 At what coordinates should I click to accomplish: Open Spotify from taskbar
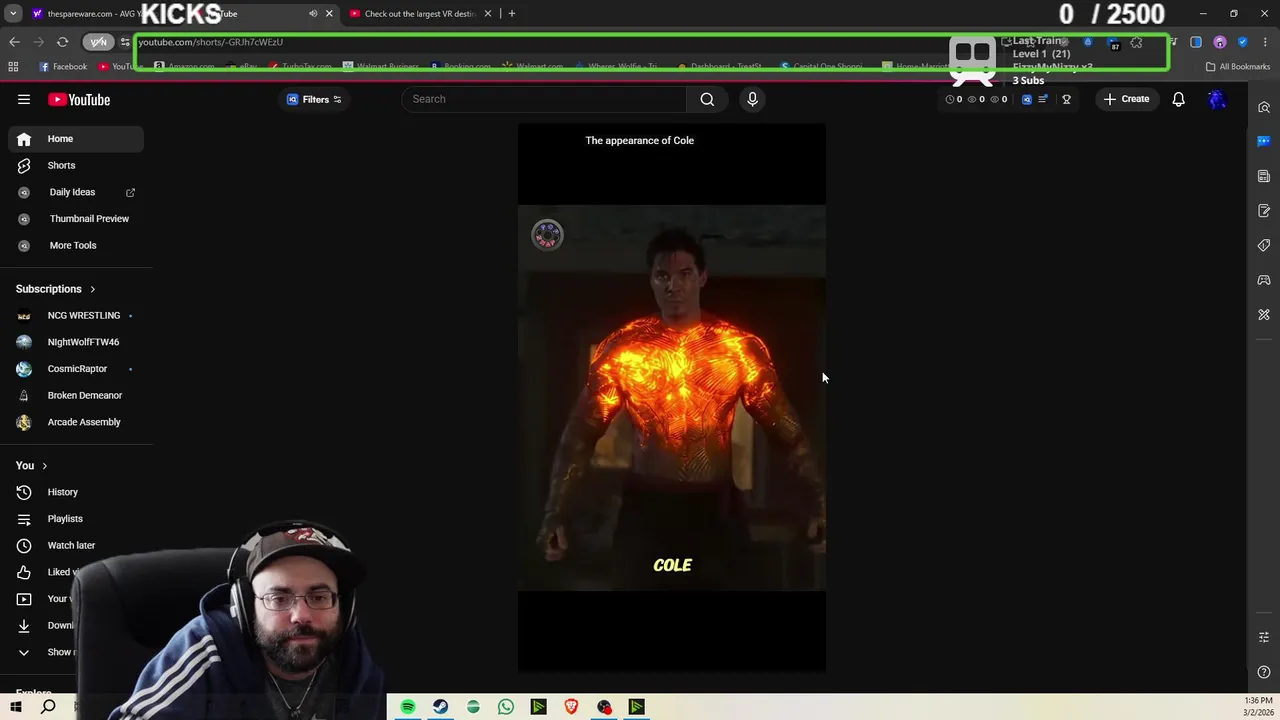pyautogui.click(x=408, y=707)
